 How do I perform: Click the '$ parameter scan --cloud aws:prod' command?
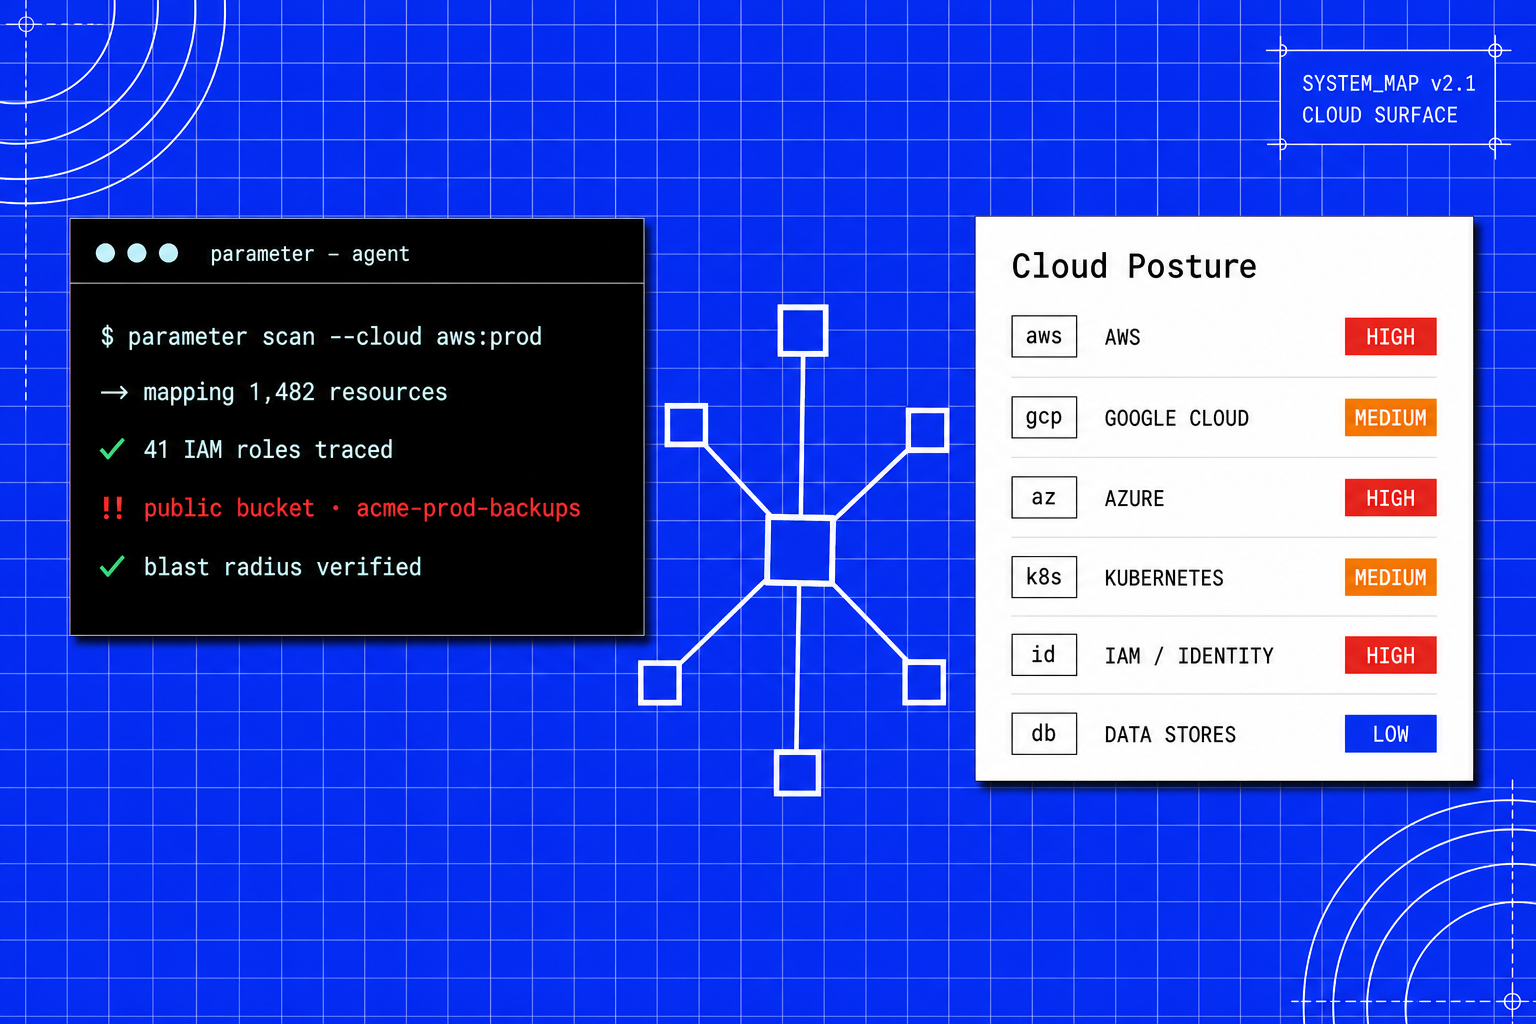(x=321, y=337)
